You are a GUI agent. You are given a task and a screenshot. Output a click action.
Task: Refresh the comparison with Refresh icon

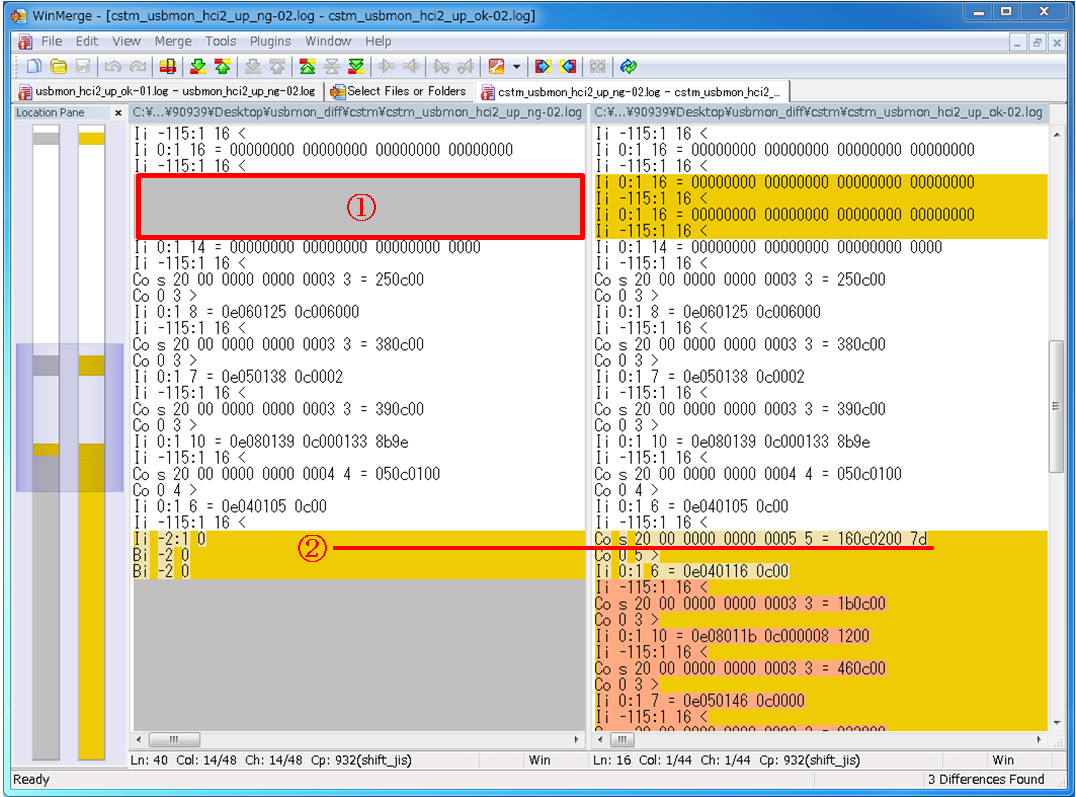click(x=628, y=67)
